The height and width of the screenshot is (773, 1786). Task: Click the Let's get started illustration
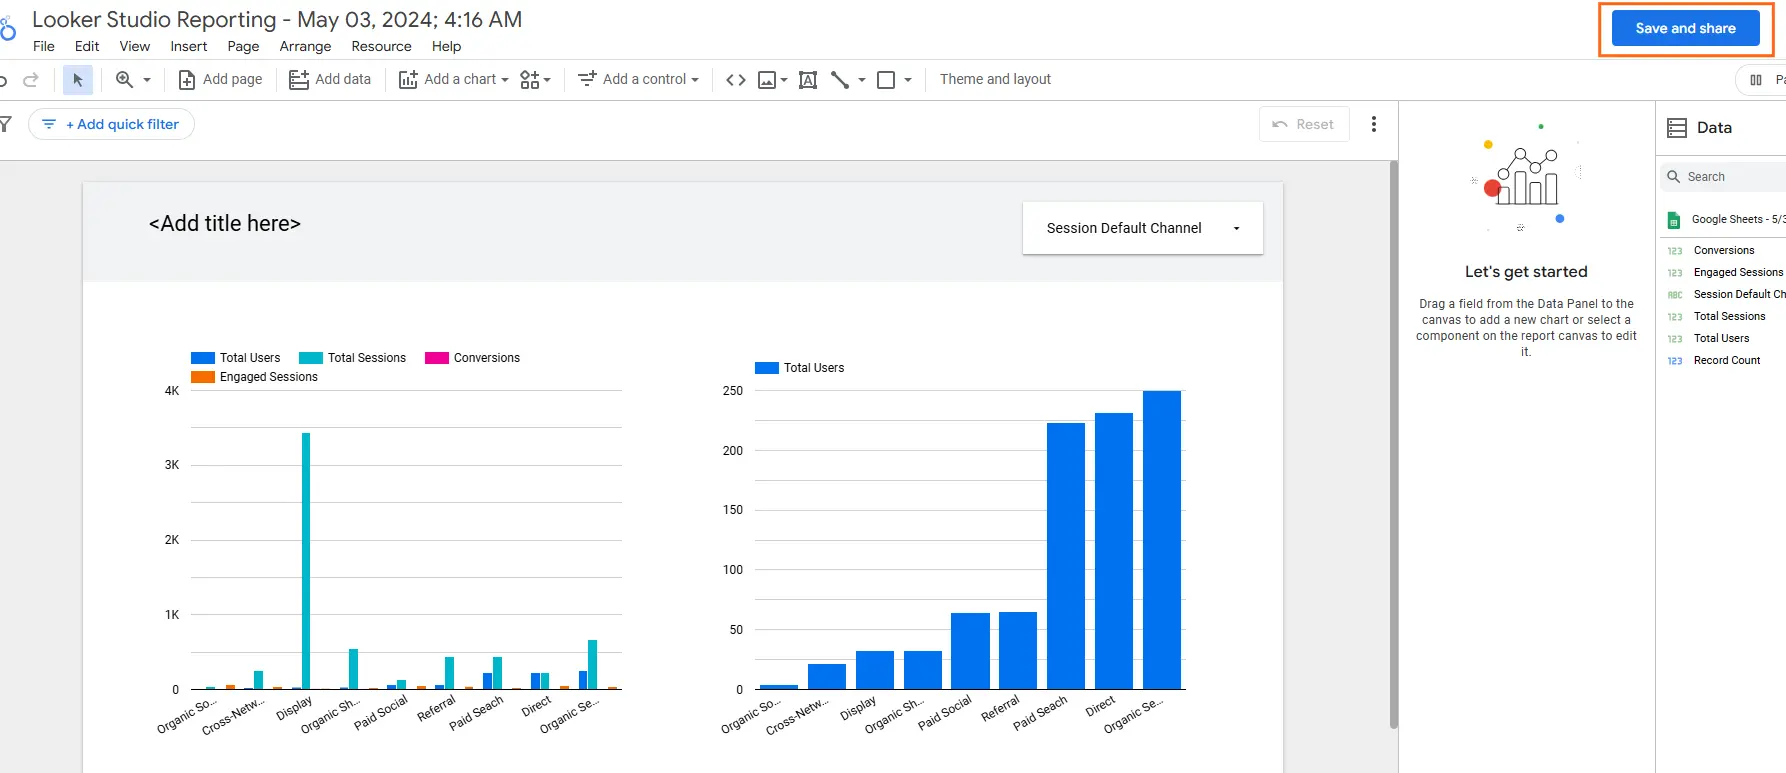1526,179
